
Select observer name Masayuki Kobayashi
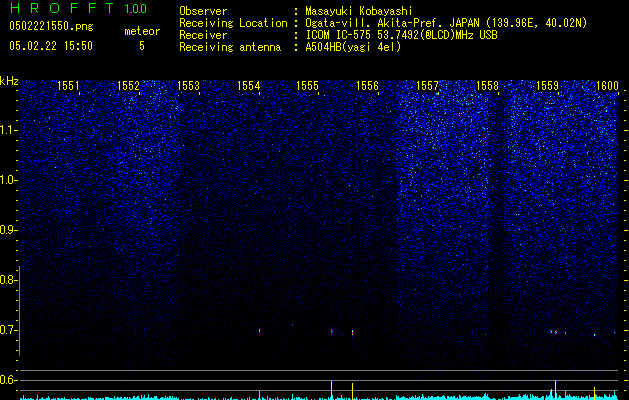(x=359, y=11)
